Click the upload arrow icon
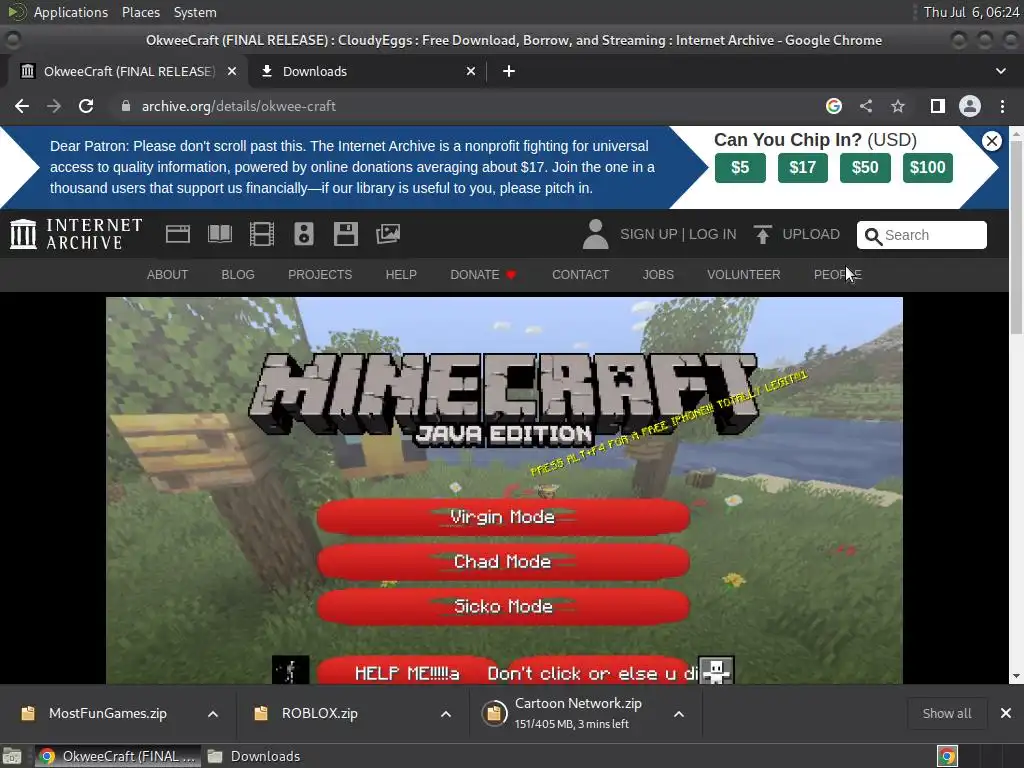 click(x=762, y=234)
